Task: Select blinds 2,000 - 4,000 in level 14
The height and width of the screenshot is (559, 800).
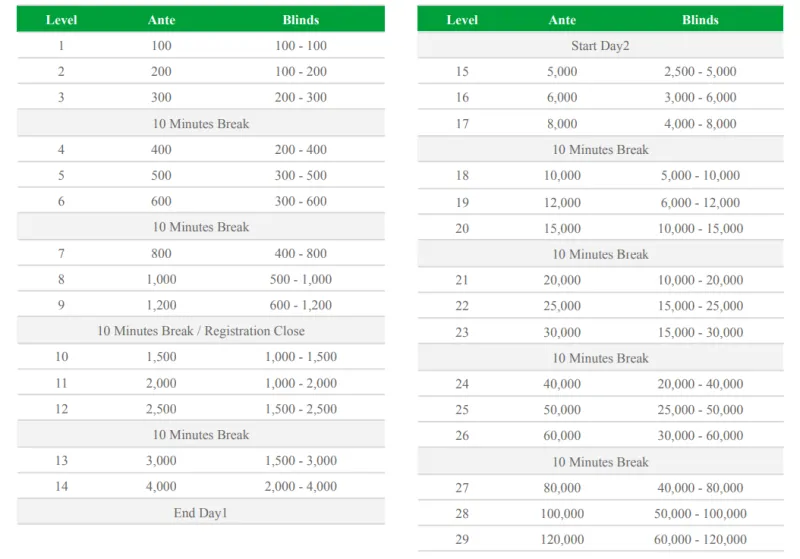Action: tap(301, 486)
